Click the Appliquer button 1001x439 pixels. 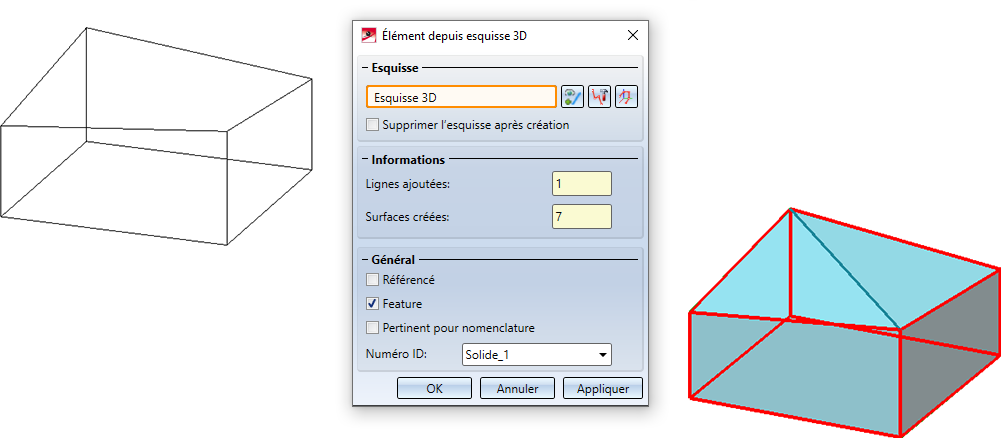coord(603,388)
